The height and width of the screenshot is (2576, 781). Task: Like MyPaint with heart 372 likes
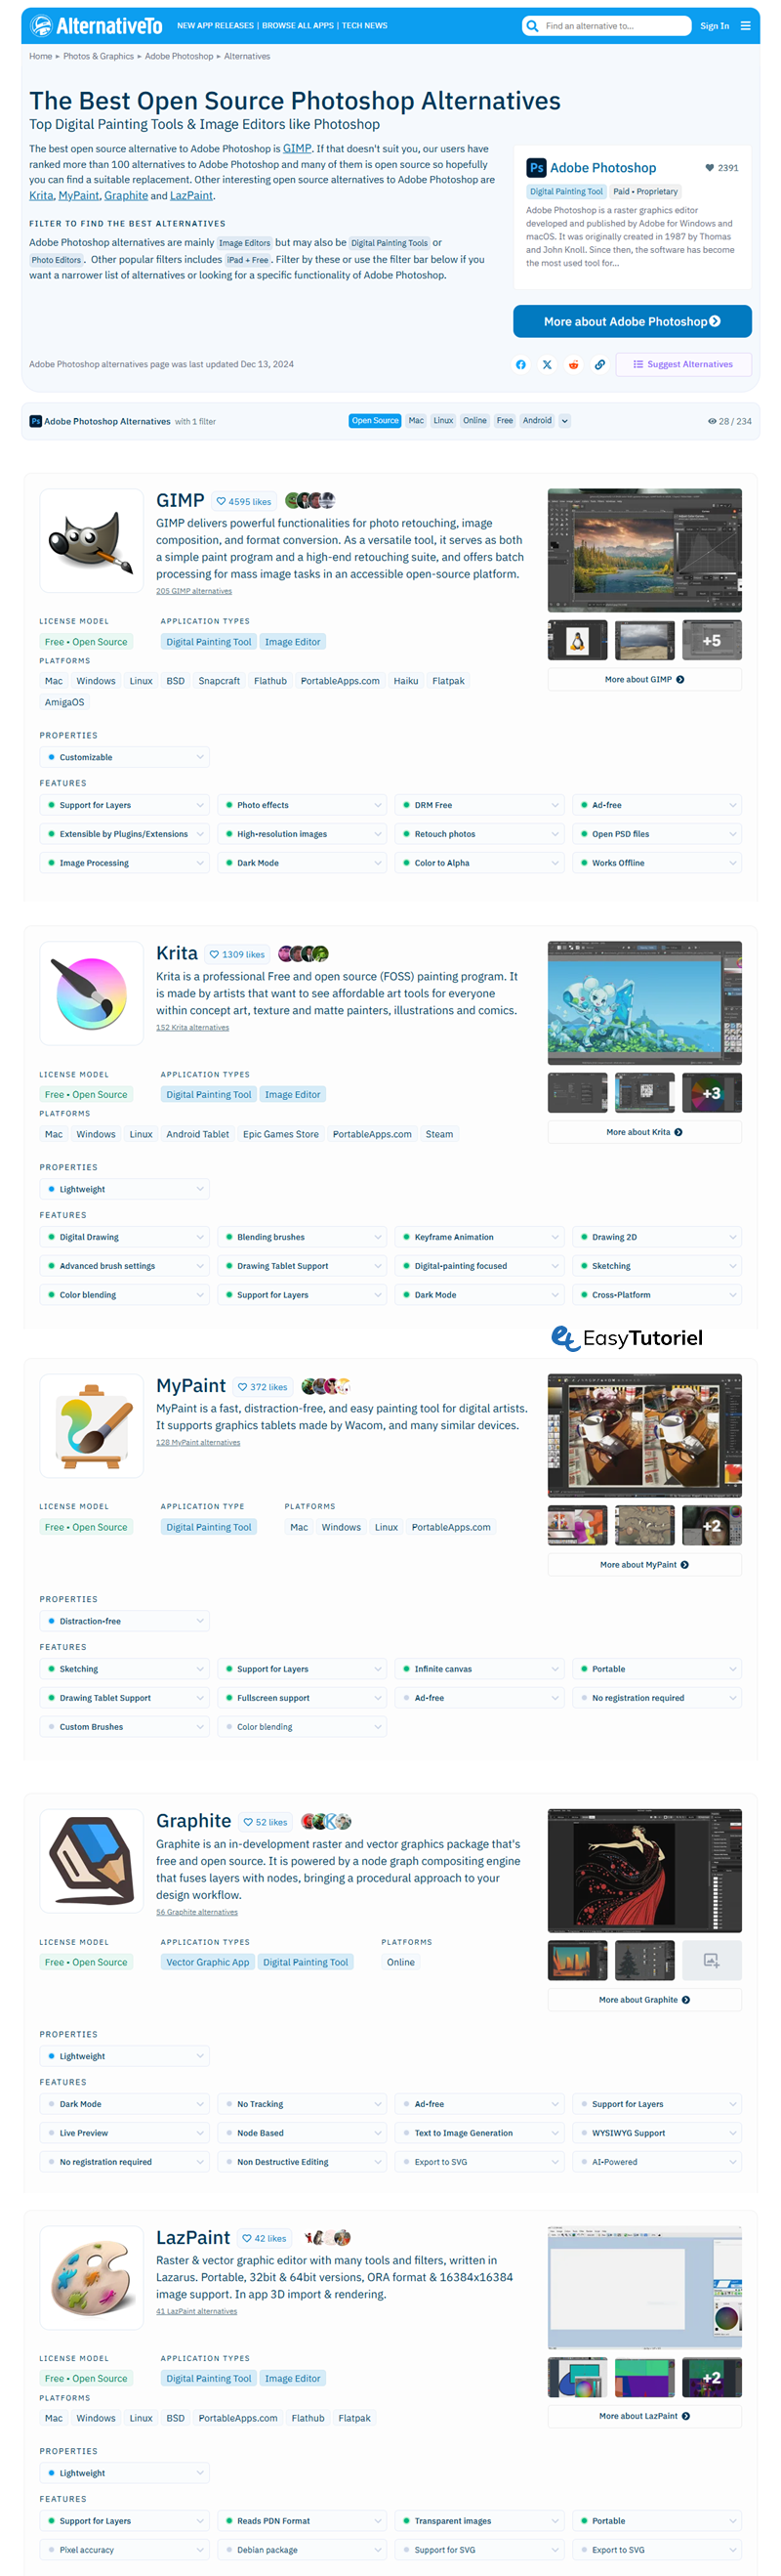[262, 1387]
